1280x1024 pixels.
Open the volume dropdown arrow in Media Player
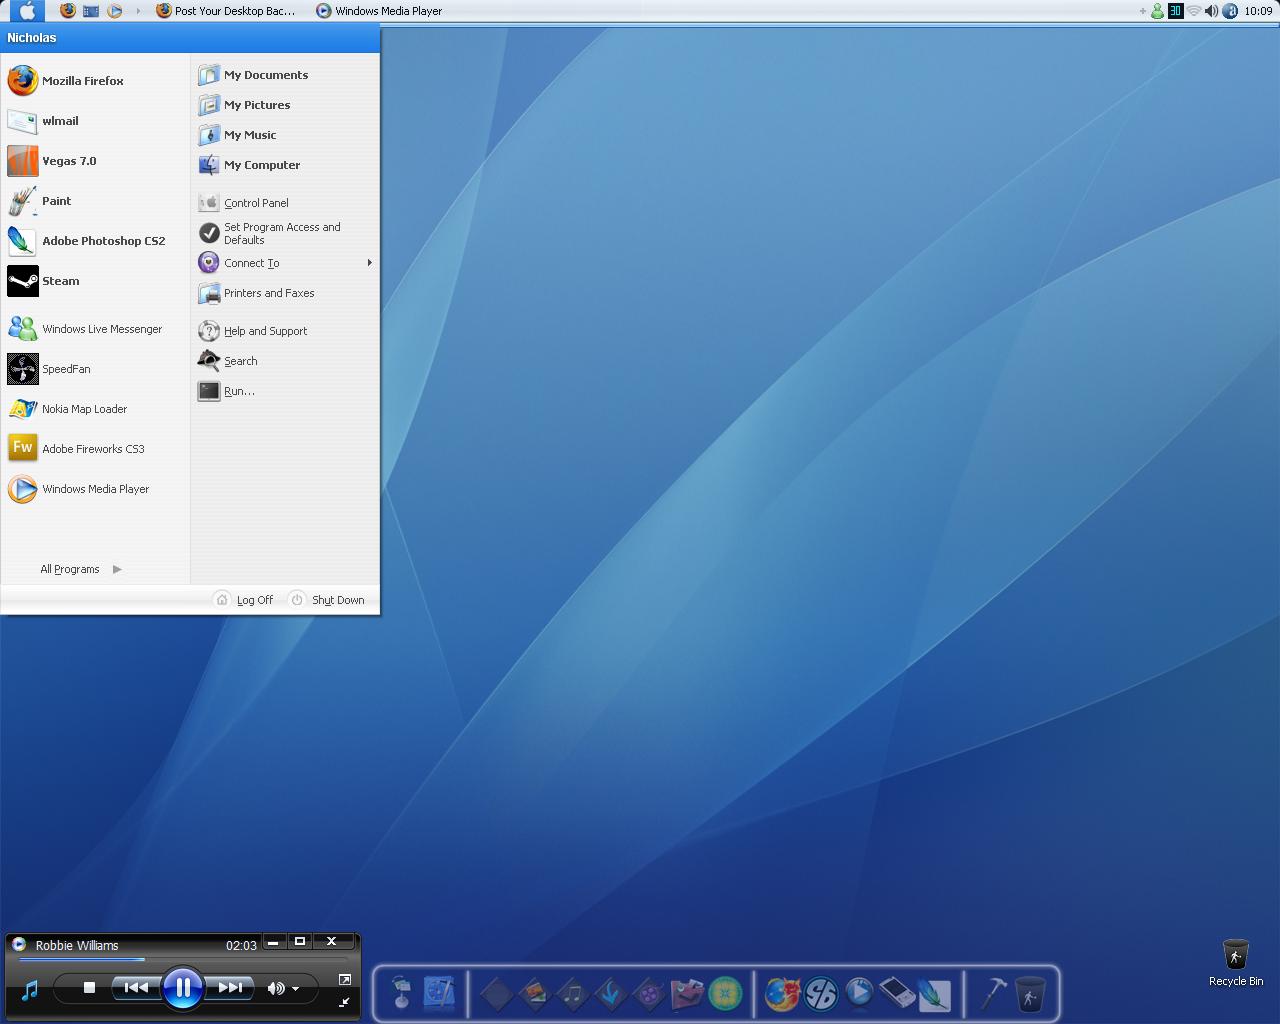click(296, 989)
